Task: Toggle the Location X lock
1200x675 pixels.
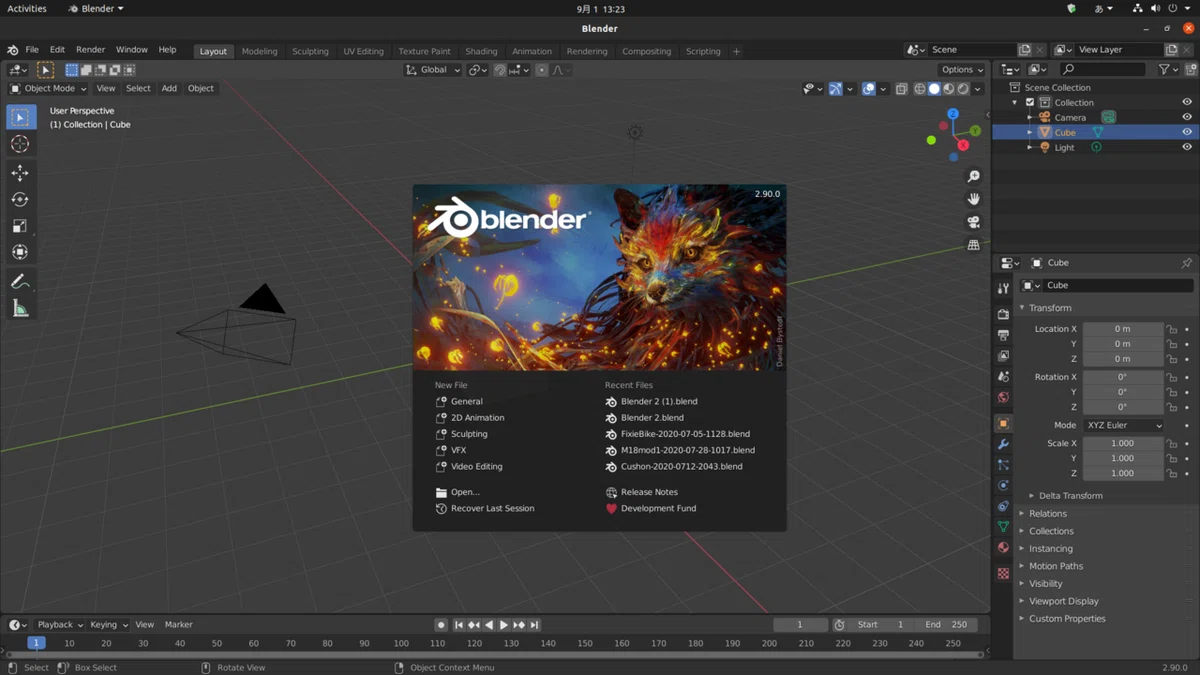Action: point(1171,329)
